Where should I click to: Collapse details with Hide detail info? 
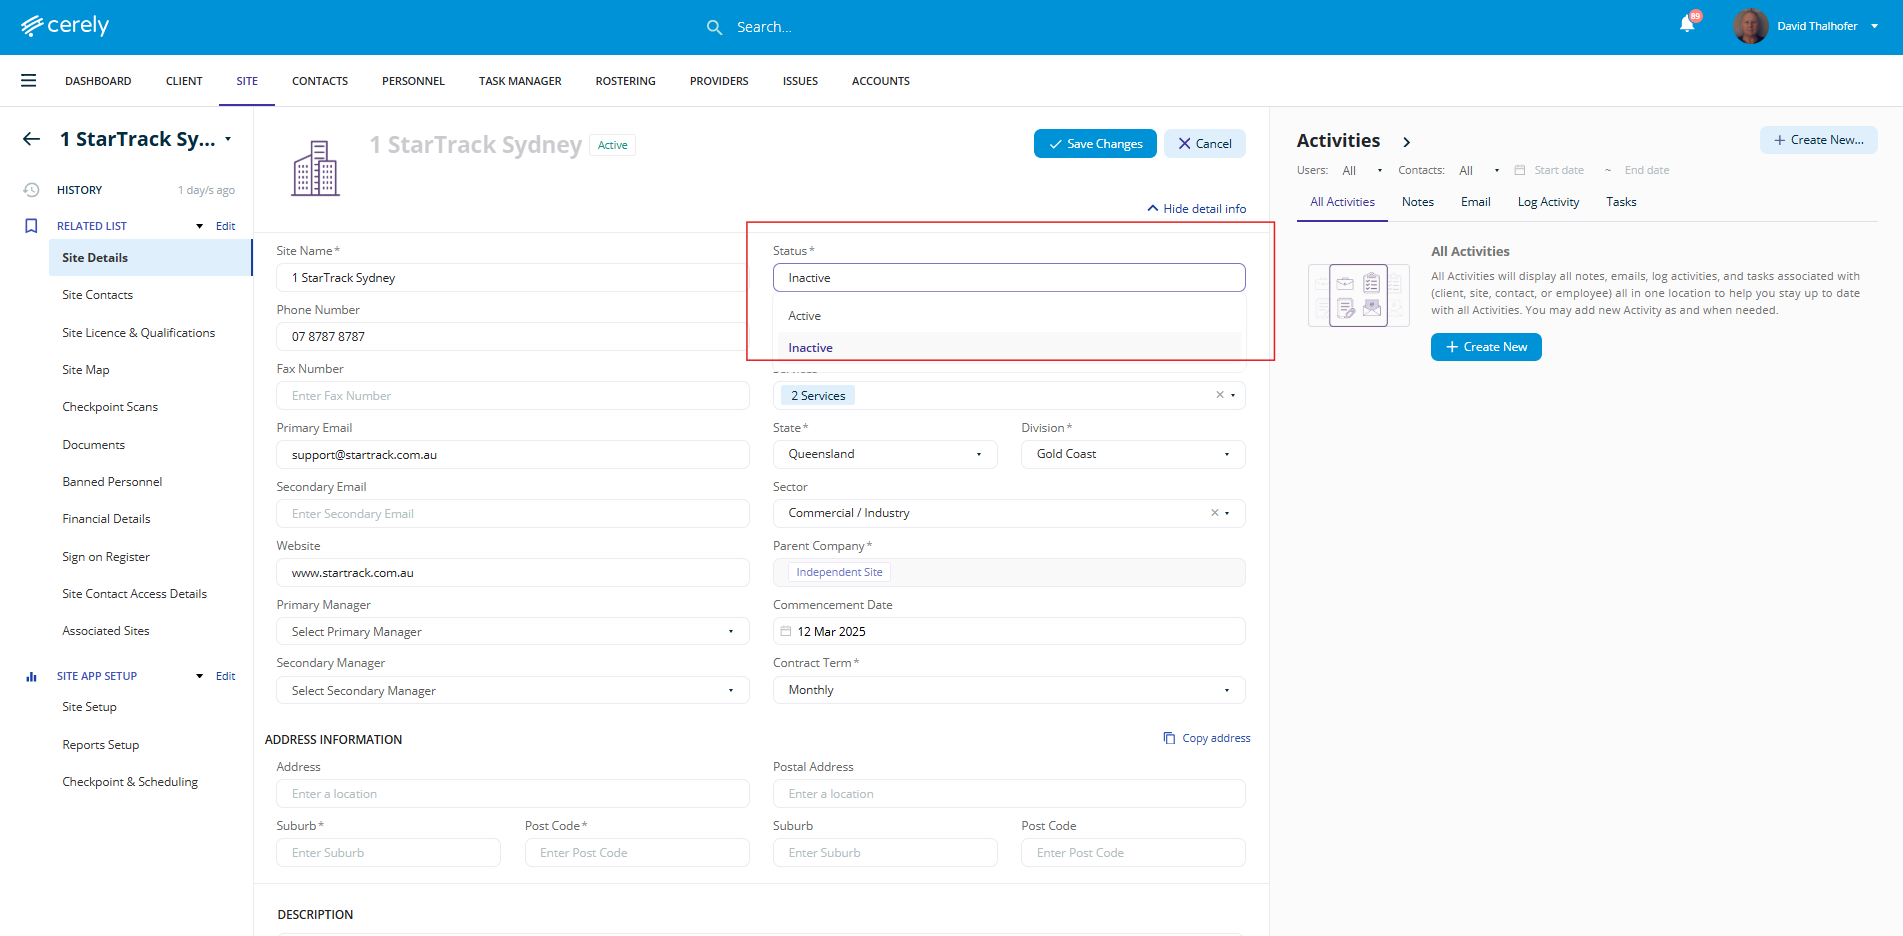(1197, 209)
